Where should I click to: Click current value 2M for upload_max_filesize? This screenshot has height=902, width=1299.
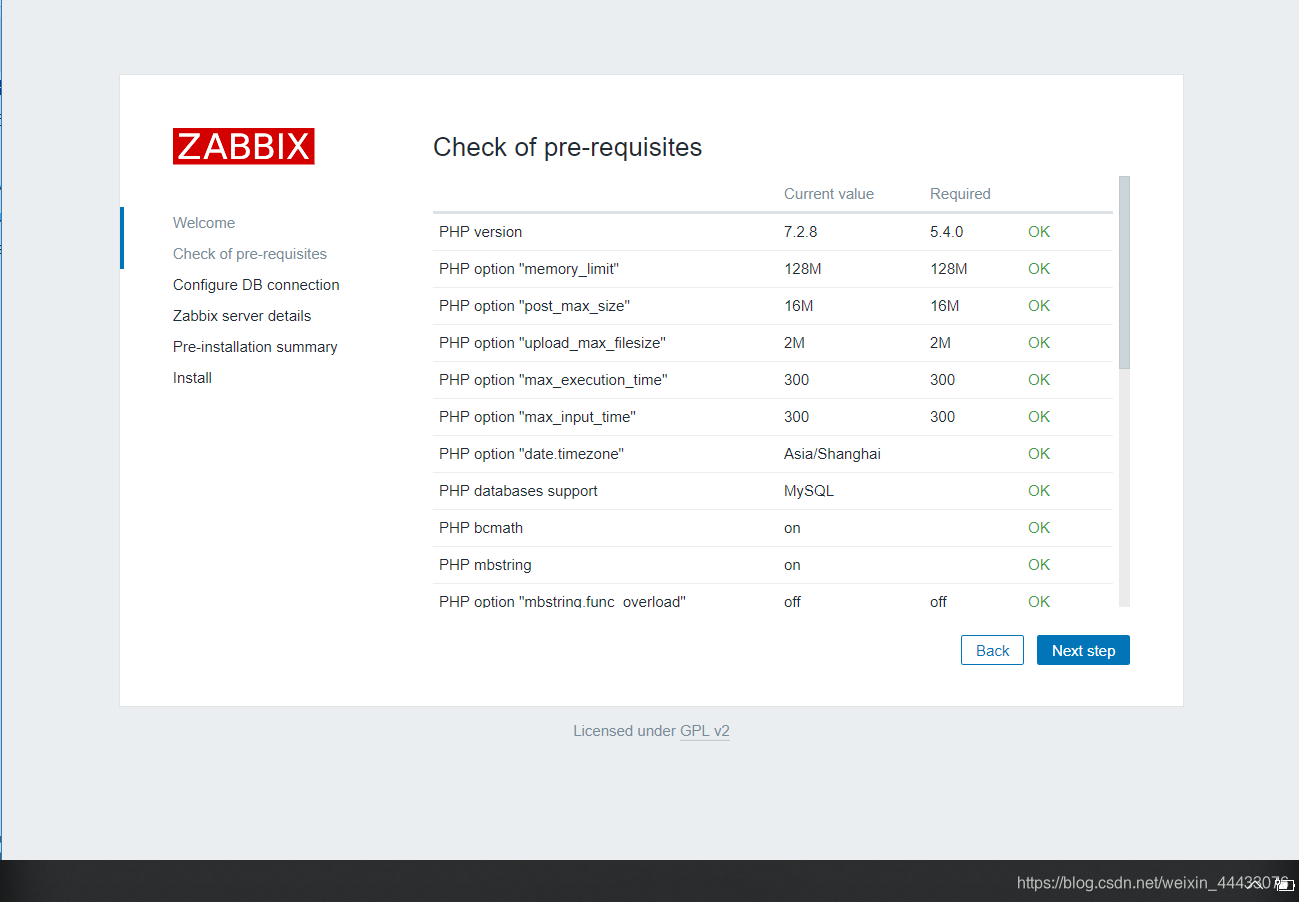pyautogui.click(x=794, y=343)
